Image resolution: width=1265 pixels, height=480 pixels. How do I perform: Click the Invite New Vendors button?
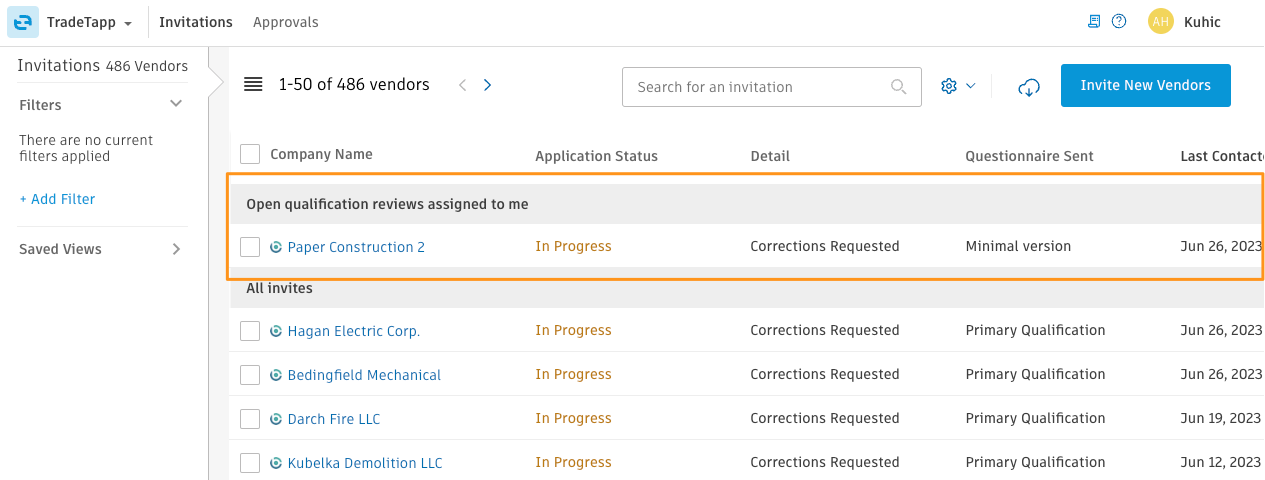(x=1146, y=85)
